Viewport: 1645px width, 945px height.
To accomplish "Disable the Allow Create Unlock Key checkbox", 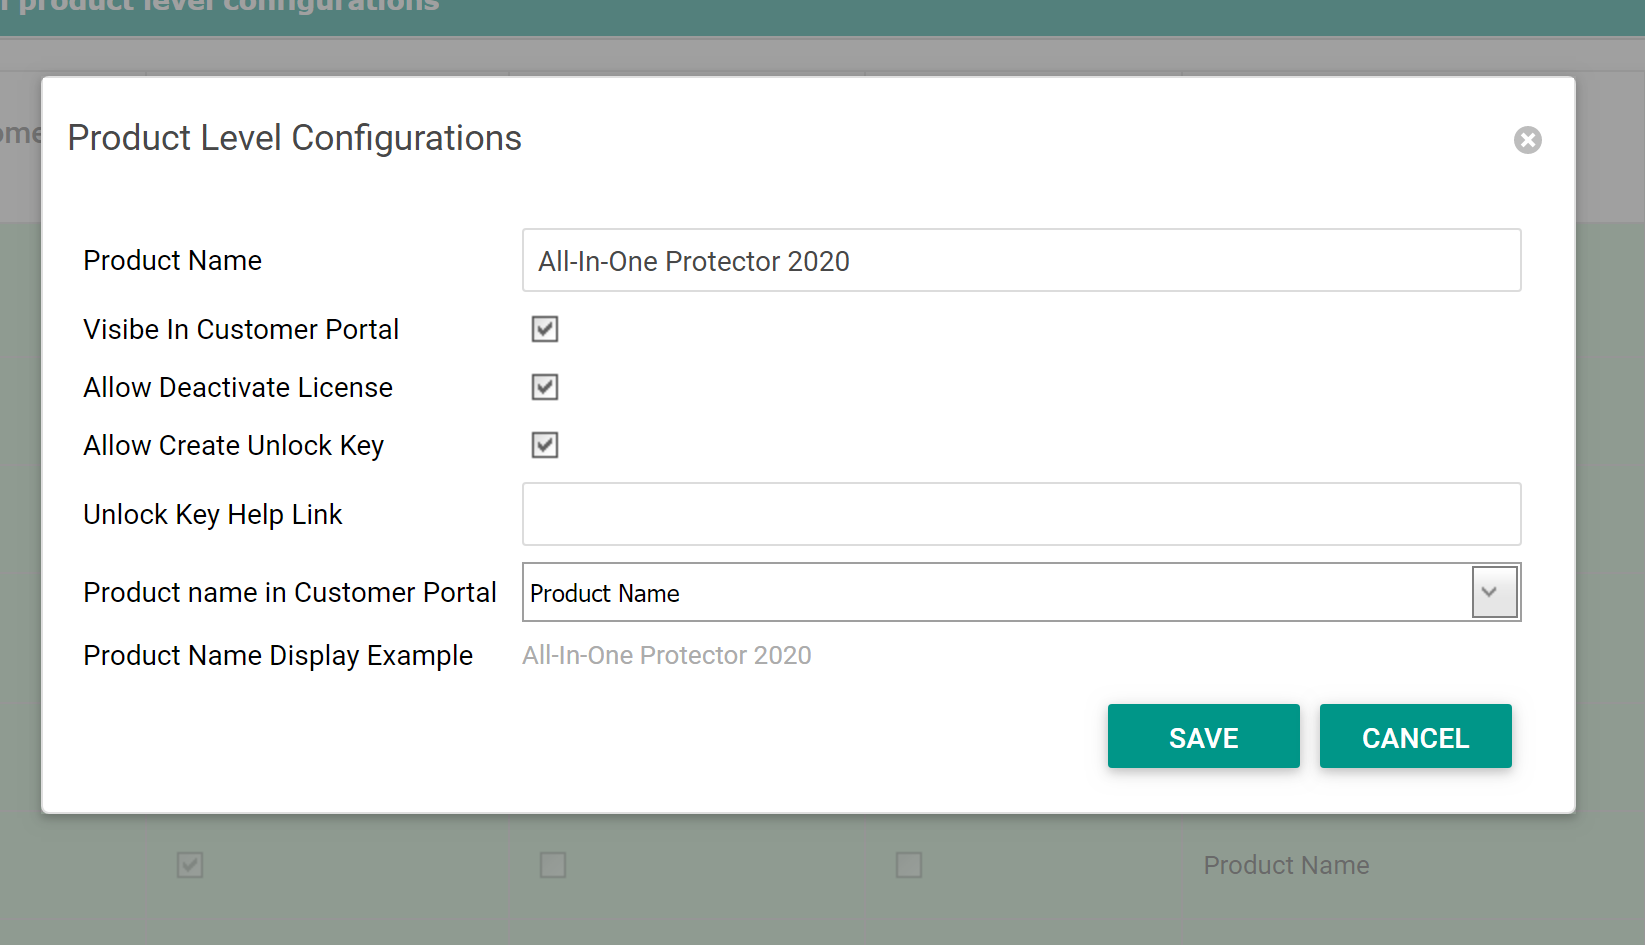I will pos(545,445).
